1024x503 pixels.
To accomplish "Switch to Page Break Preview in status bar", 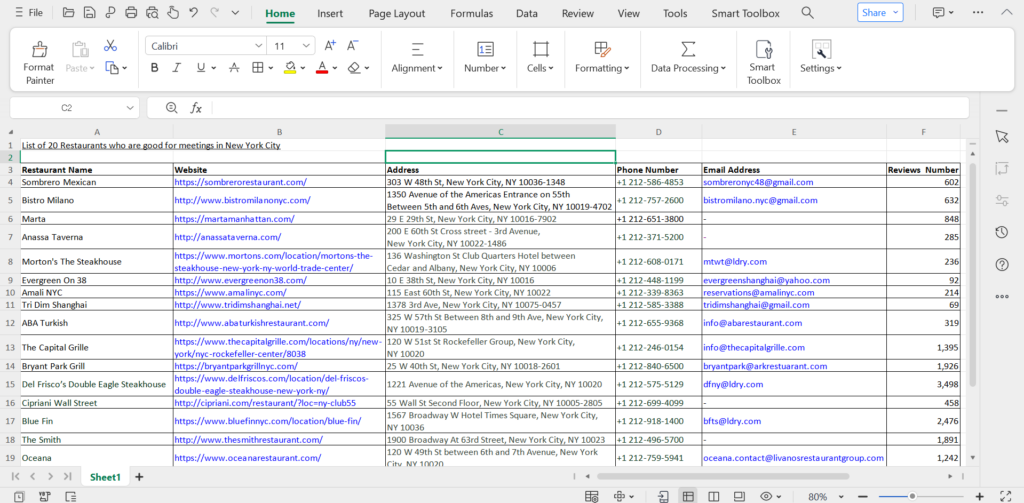I will (x=714, y=496).
